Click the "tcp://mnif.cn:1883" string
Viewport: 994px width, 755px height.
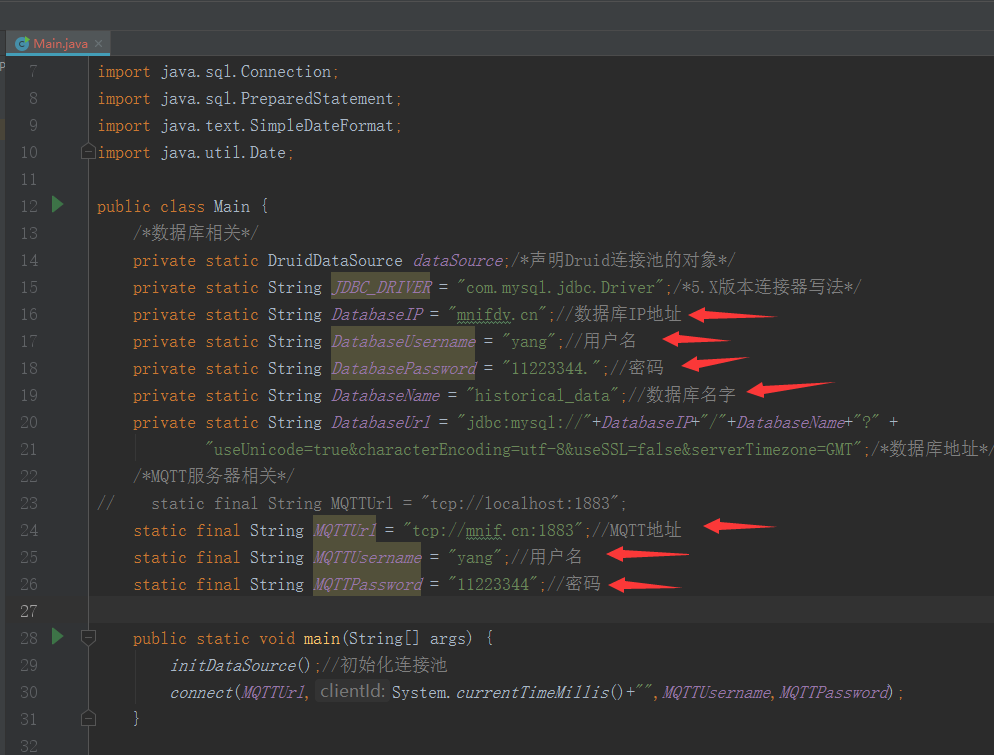coord(493,530)
